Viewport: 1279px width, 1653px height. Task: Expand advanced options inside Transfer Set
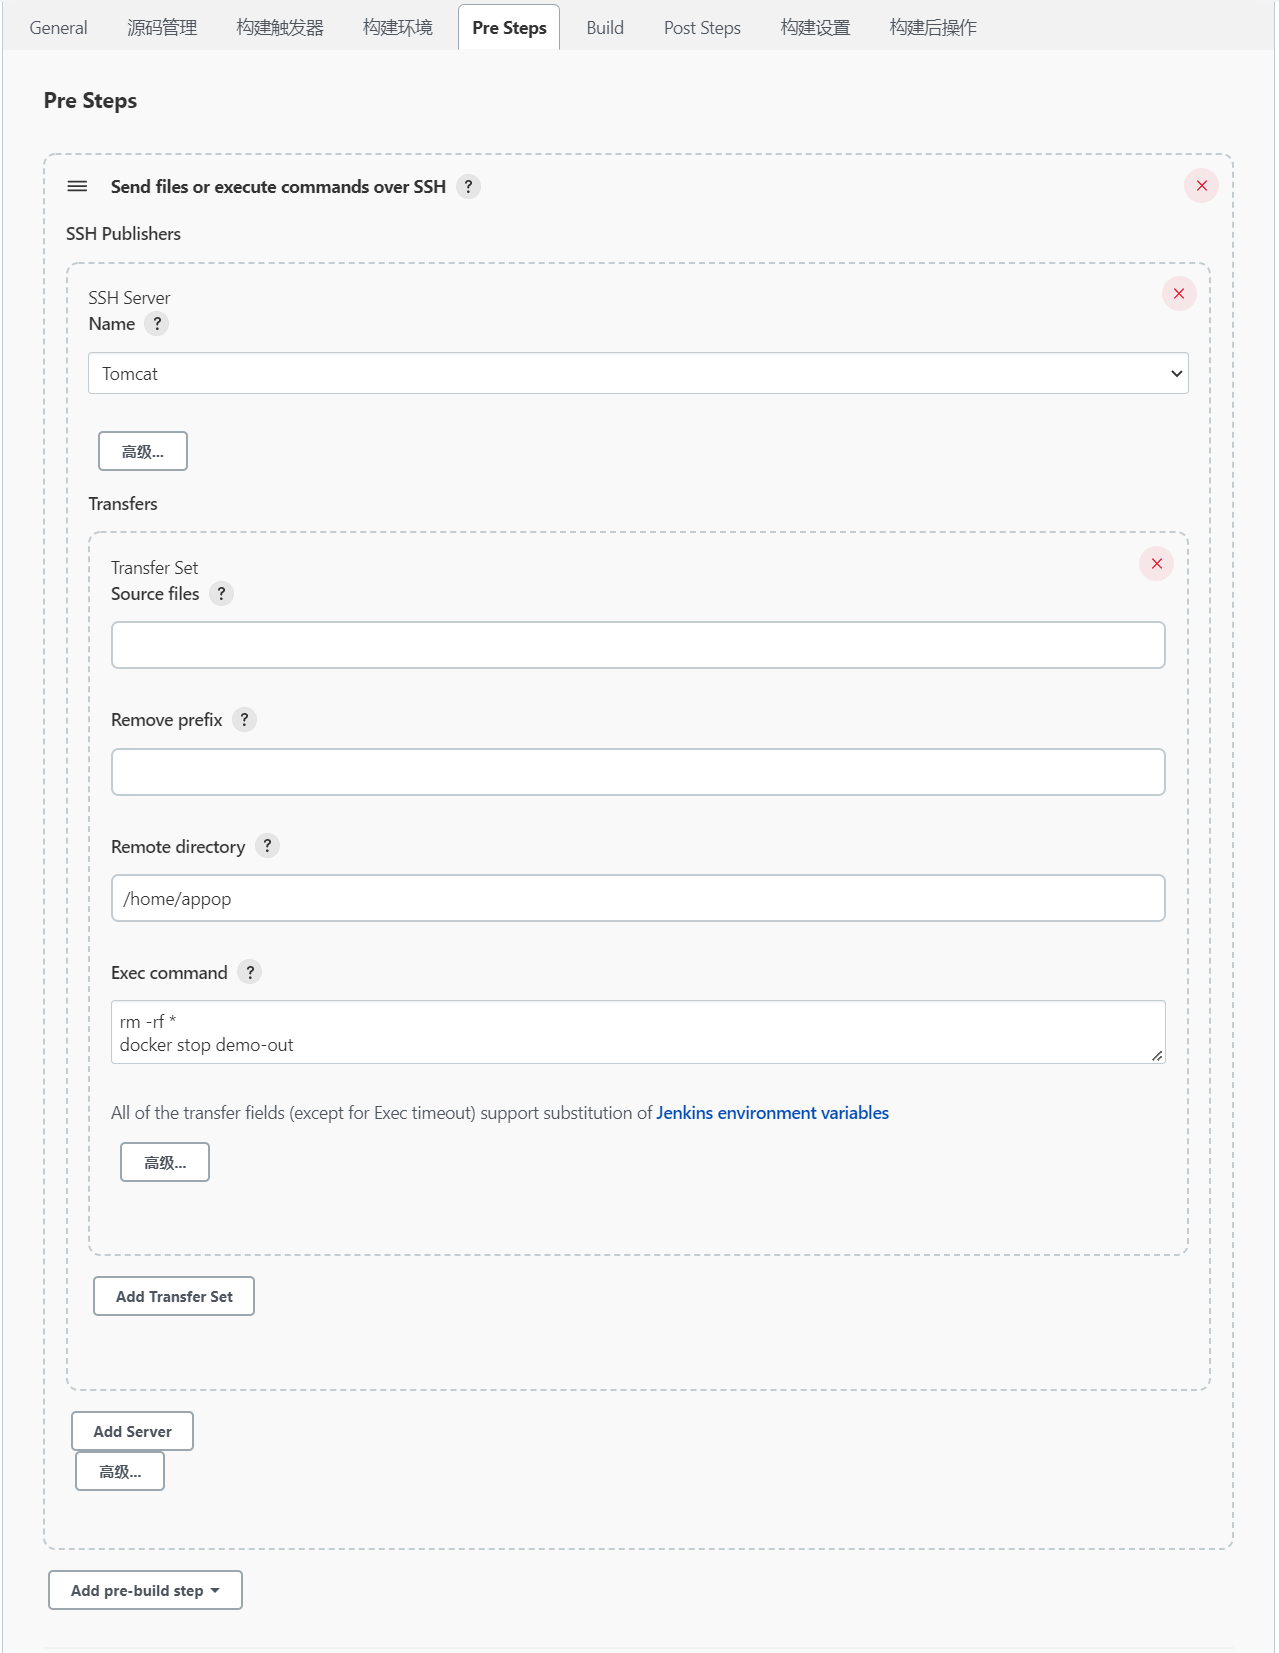(x=165, y=1162)
